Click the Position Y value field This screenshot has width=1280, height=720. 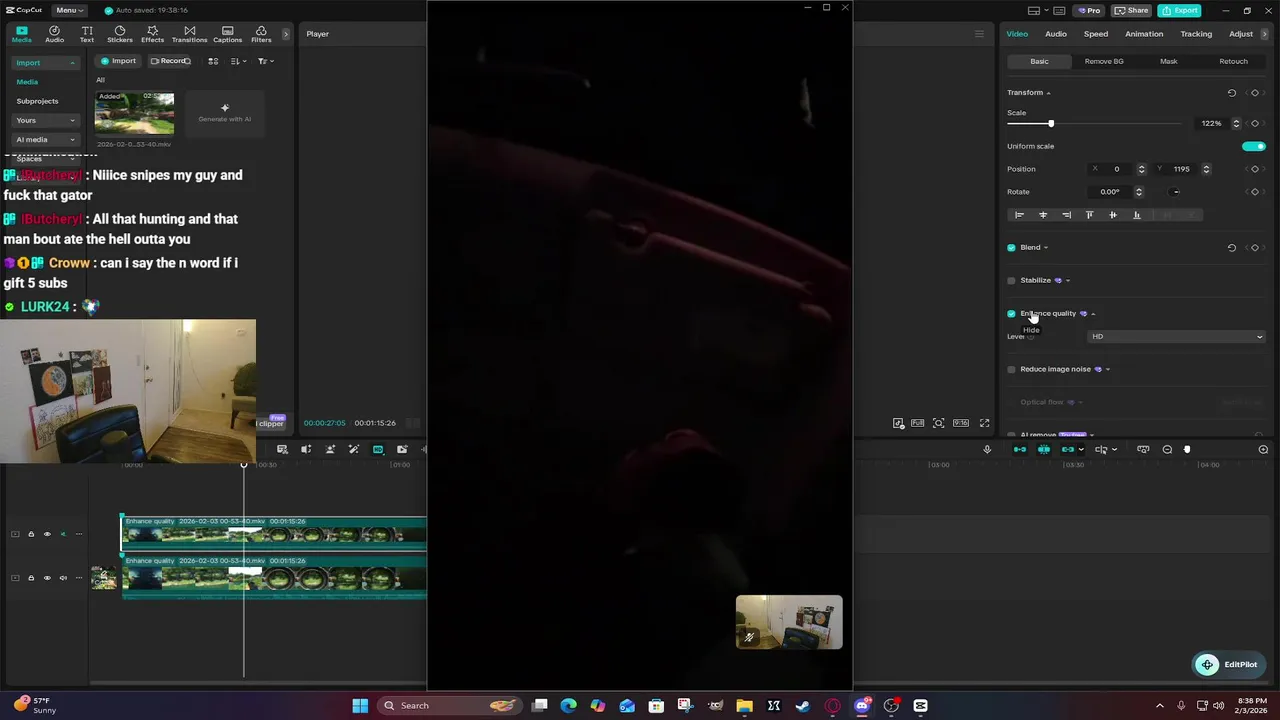coord(1182,169)
